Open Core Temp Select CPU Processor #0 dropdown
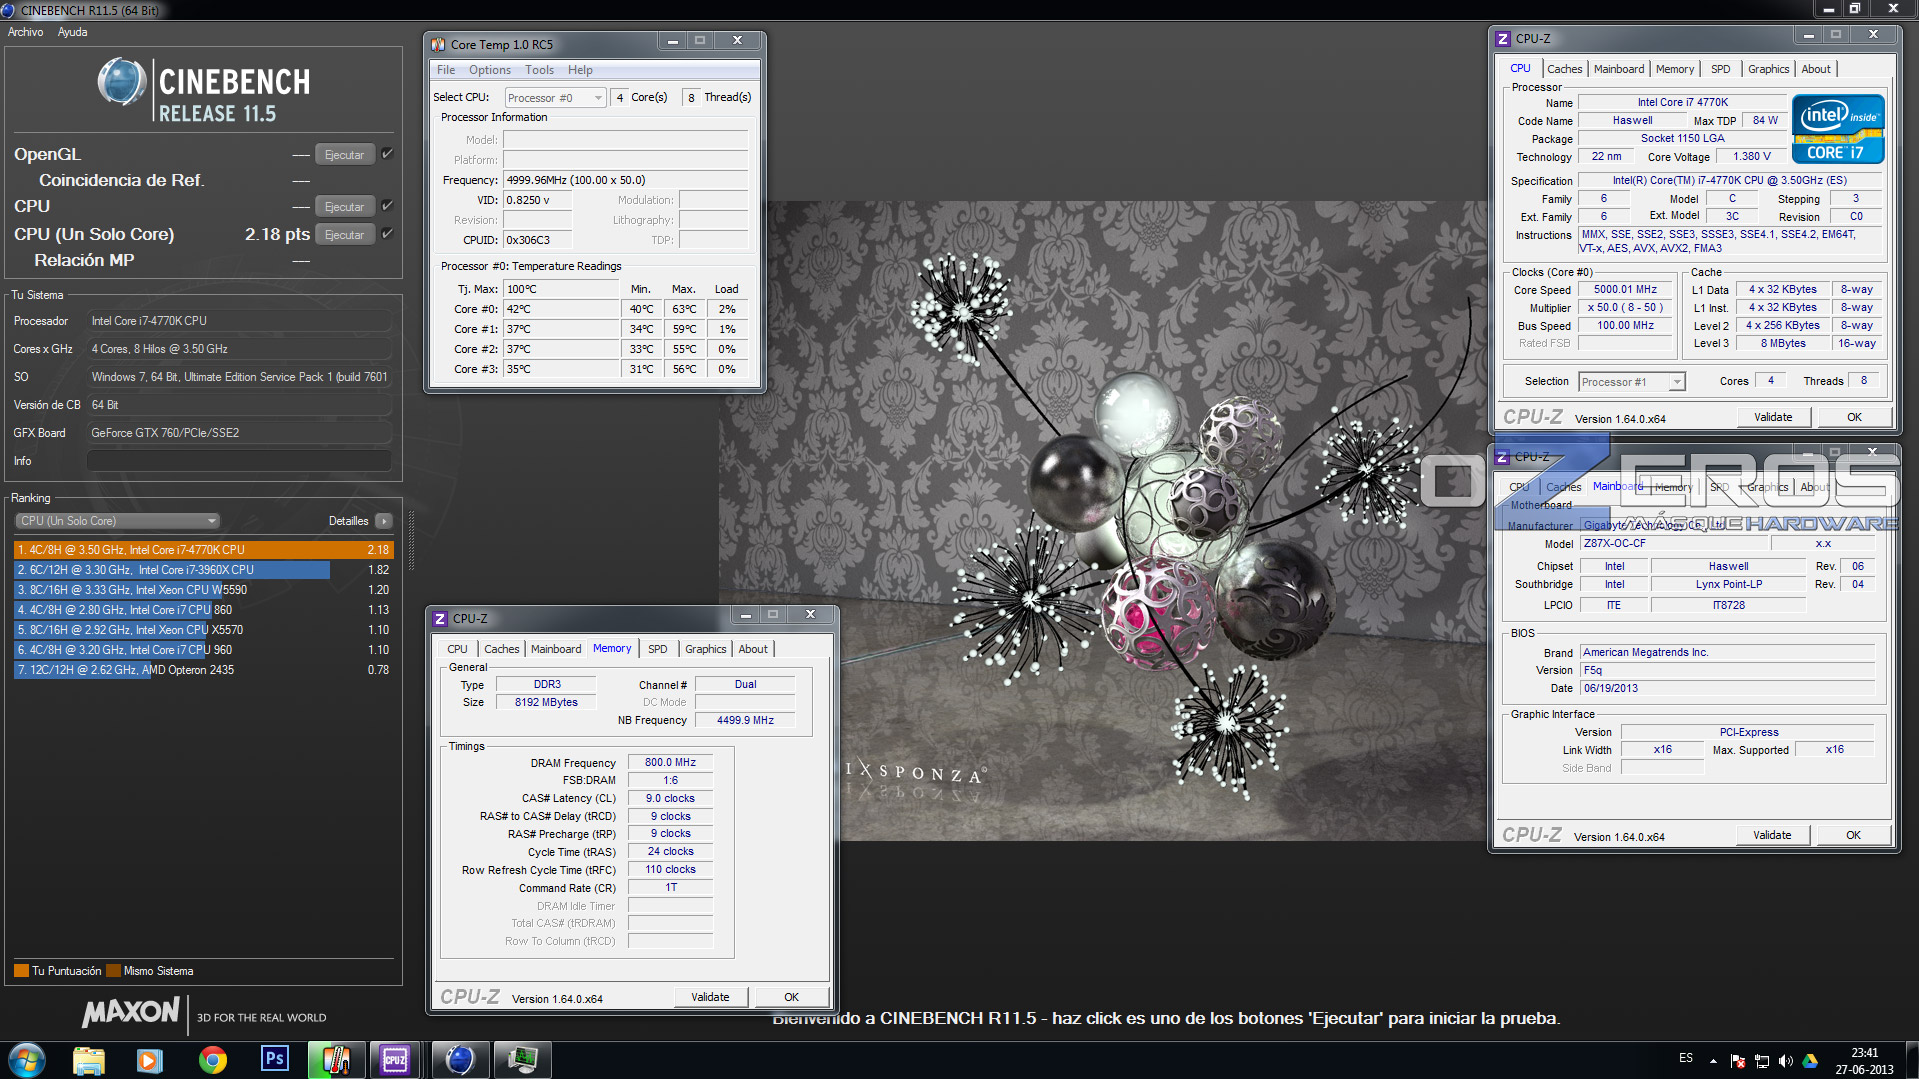This screenshot has height=1079, width=1919. click(x=555, y=97)
